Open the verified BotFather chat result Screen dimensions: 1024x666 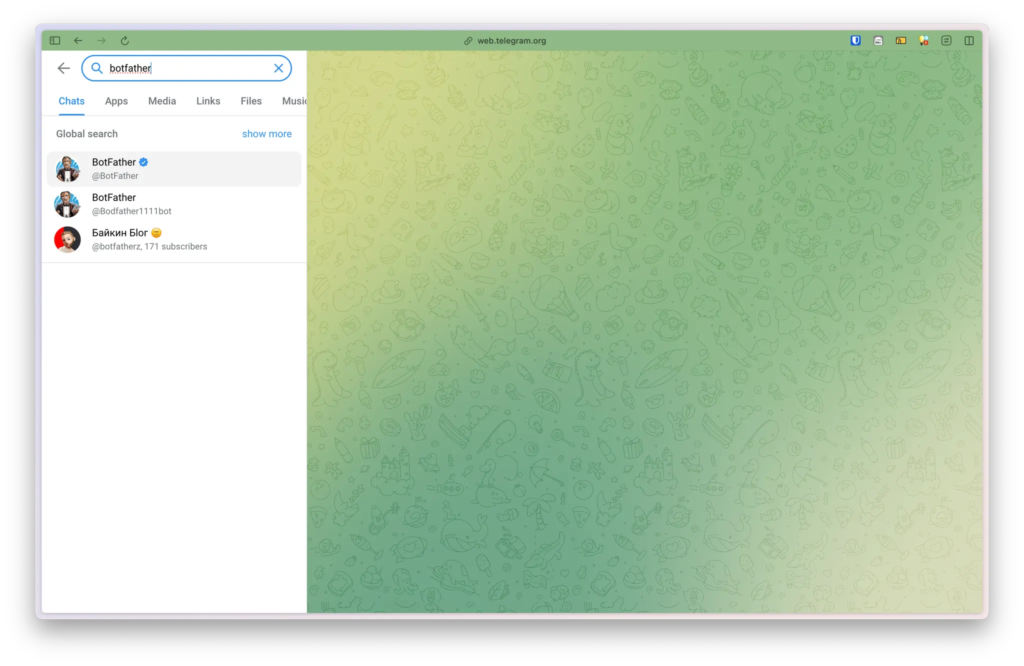(174, 169)
